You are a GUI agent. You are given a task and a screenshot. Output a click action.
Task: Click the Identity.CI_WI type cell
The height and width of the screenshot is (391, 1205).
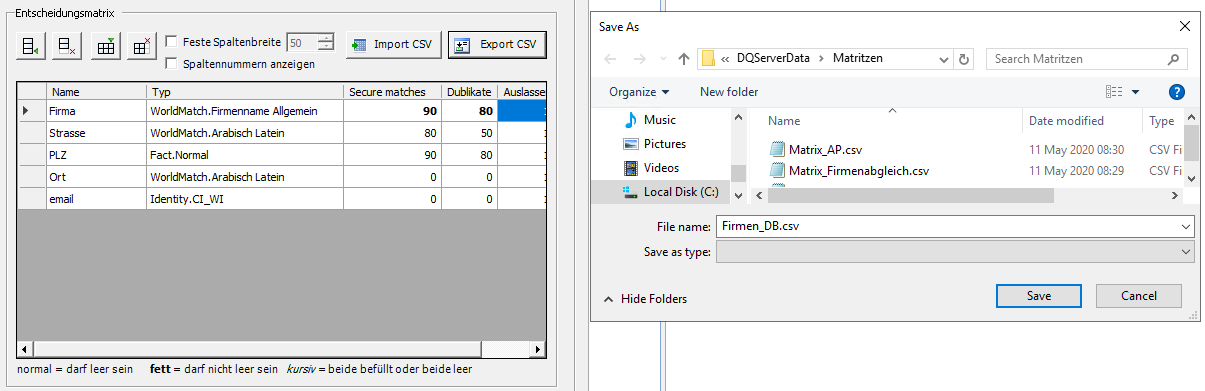click(244, 199)
